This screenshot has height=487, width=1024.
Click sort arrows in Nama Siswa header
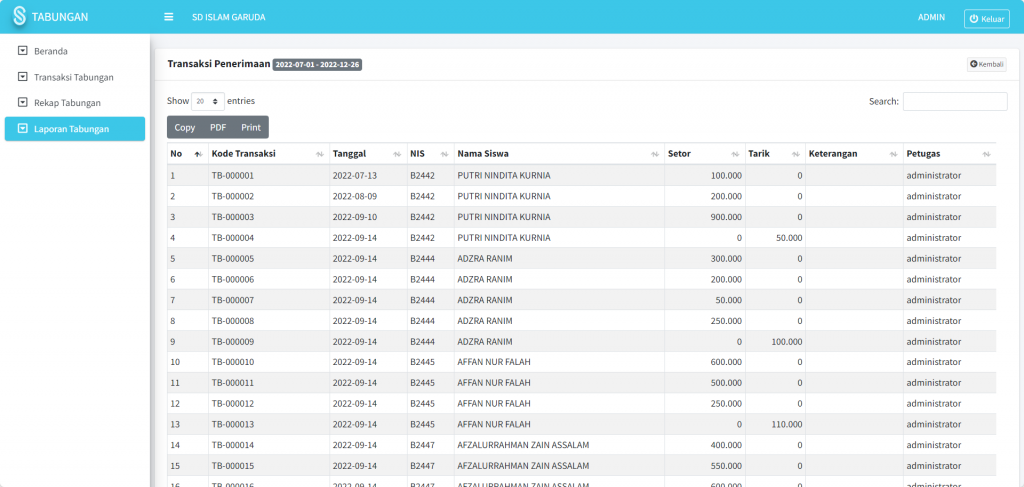click(655, 154)
